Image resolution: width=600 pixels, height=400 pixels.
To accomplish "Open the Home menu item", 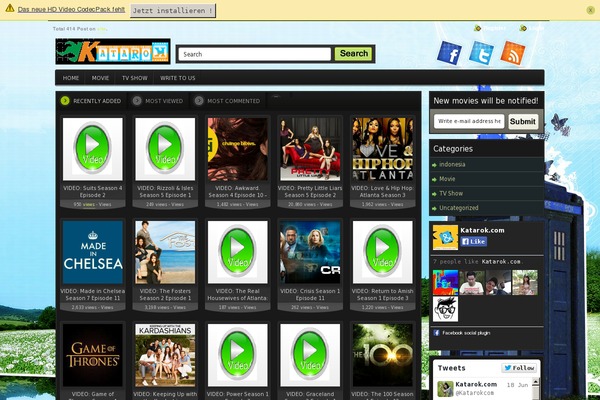I will point(71,78).
